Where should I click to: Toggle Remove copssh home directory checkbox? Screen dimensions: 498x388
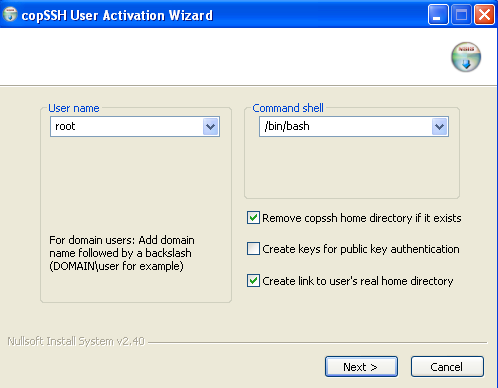(253, 218)
